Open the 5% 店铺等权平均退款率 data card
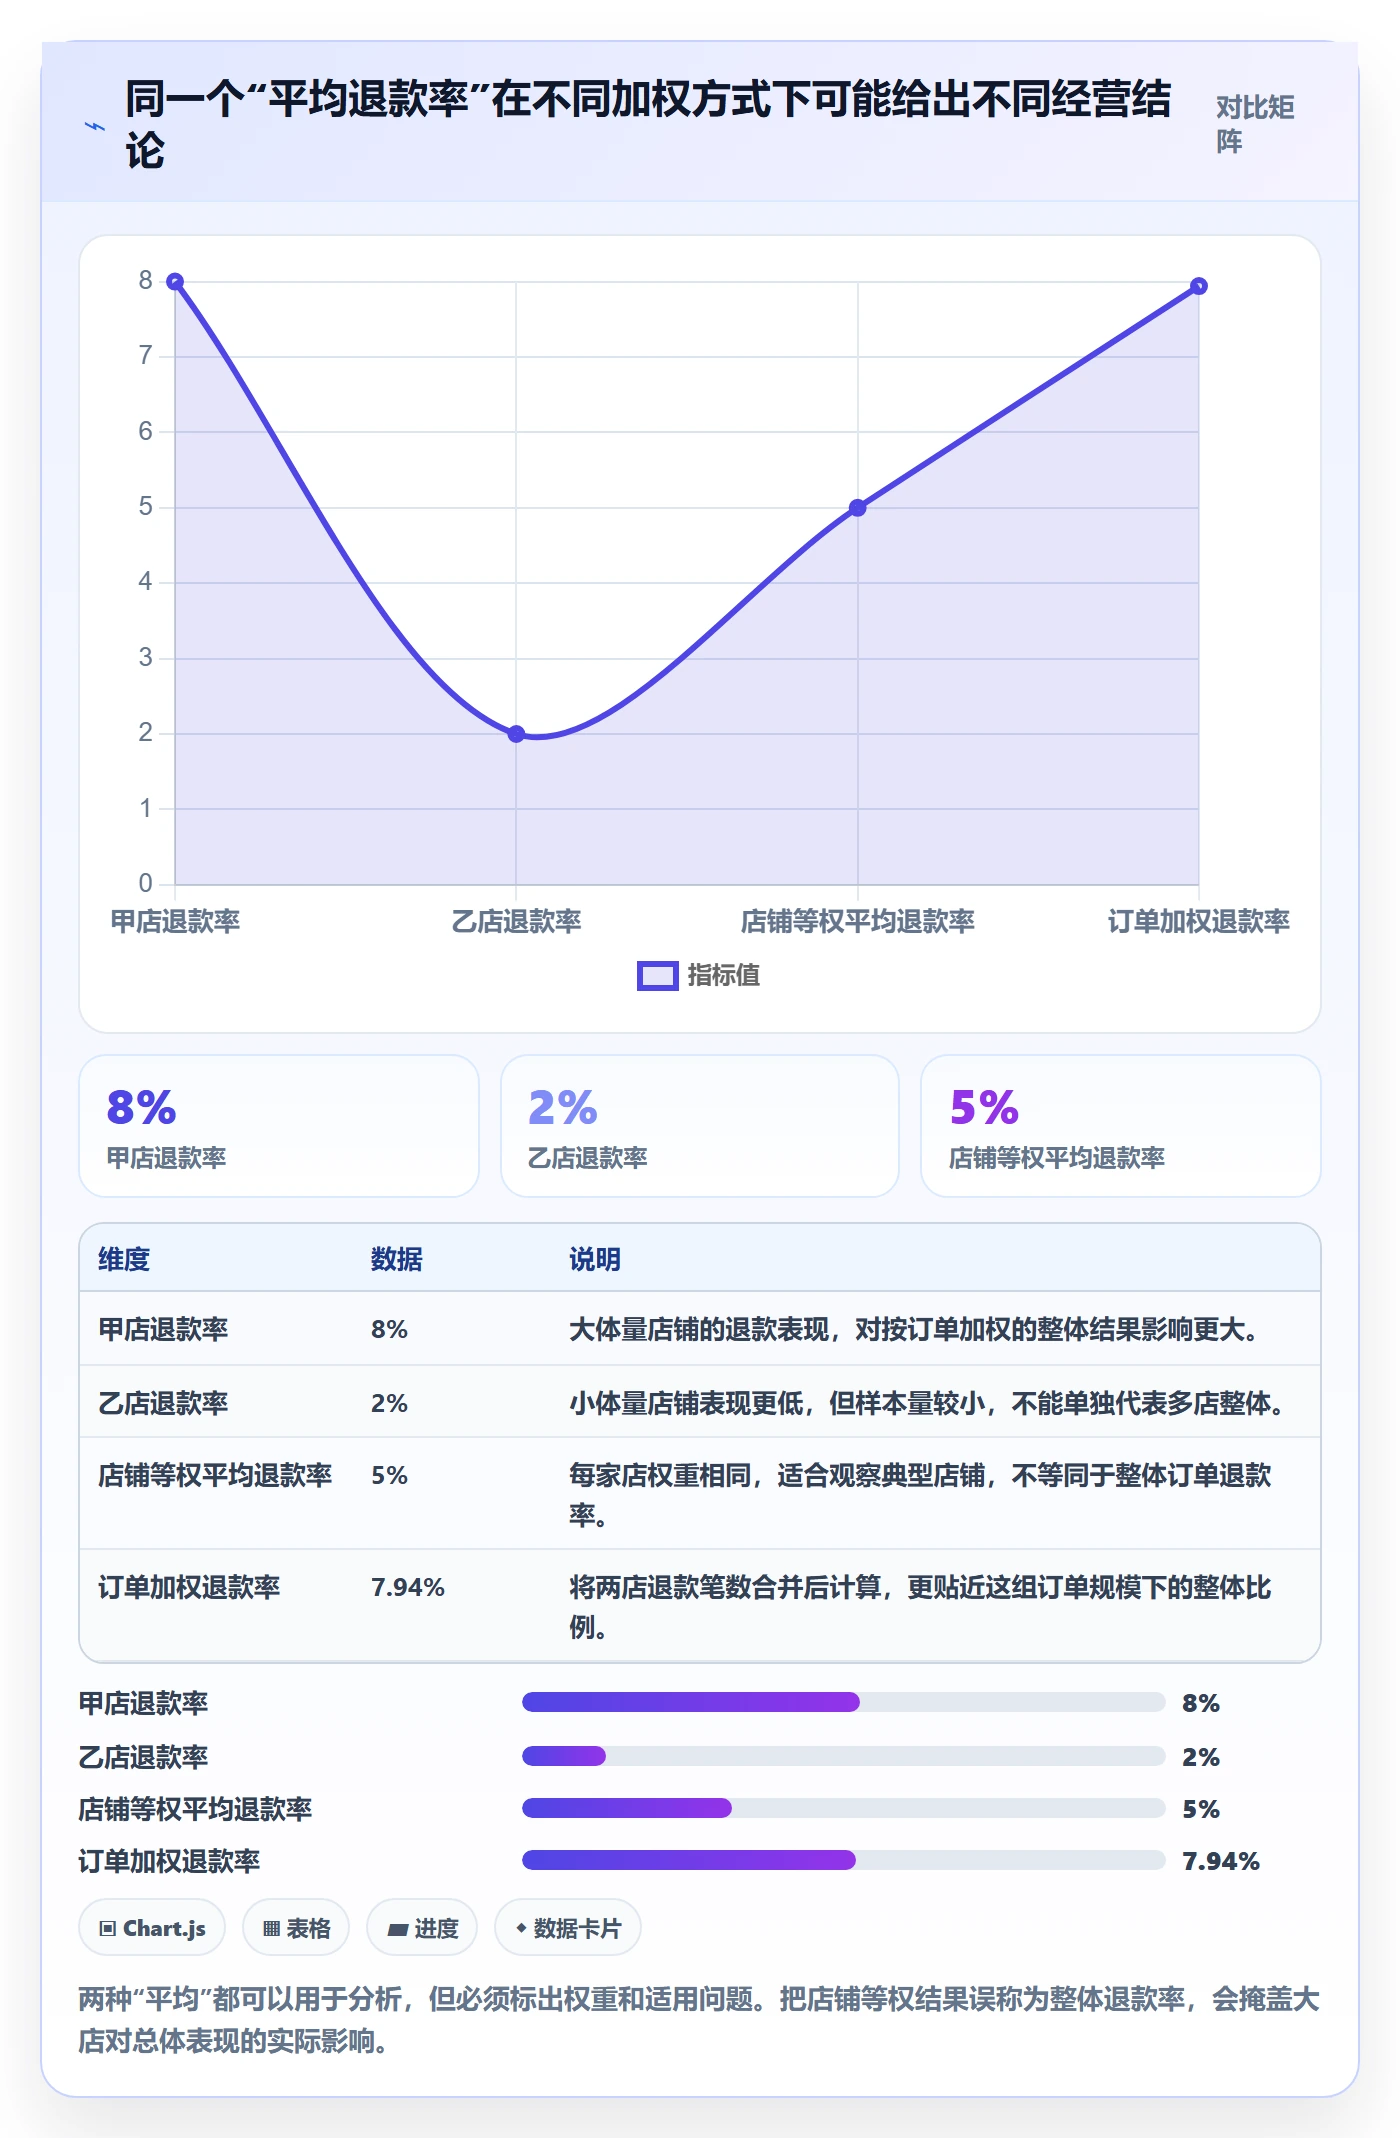This screenshot has width=1400, height=2138. tap(1121, 1126)
